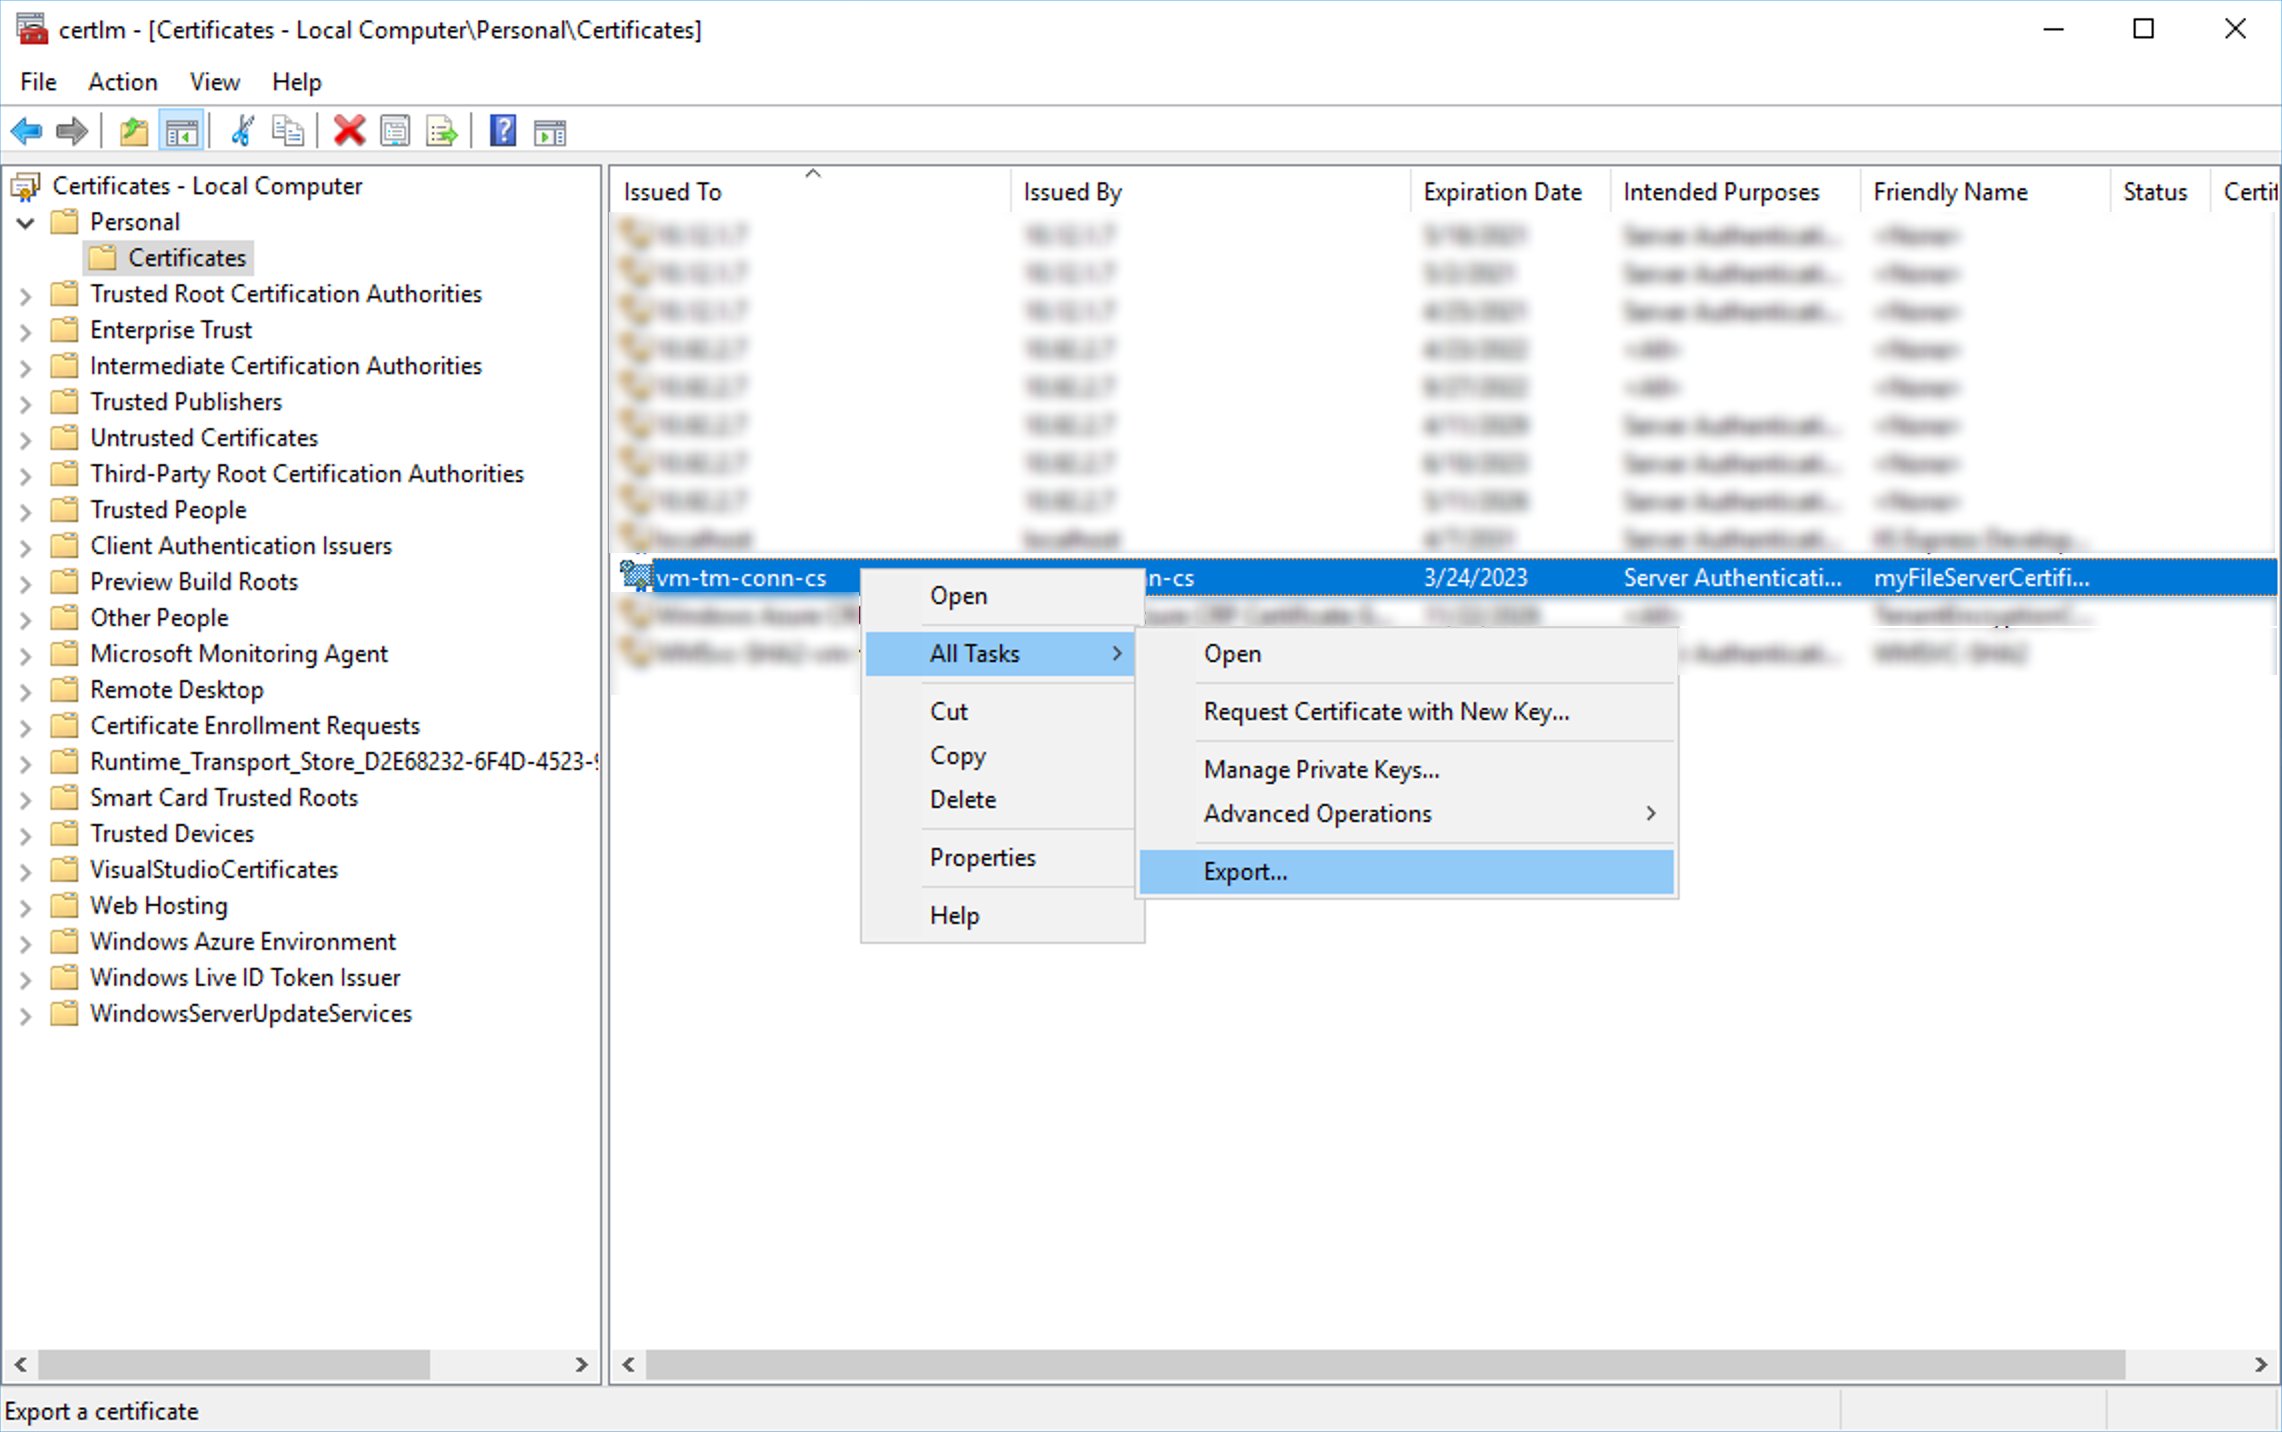Select Certificate Enrollment Requests tree item
The height and width of the screenshot is (1432, 2282).
255,726
